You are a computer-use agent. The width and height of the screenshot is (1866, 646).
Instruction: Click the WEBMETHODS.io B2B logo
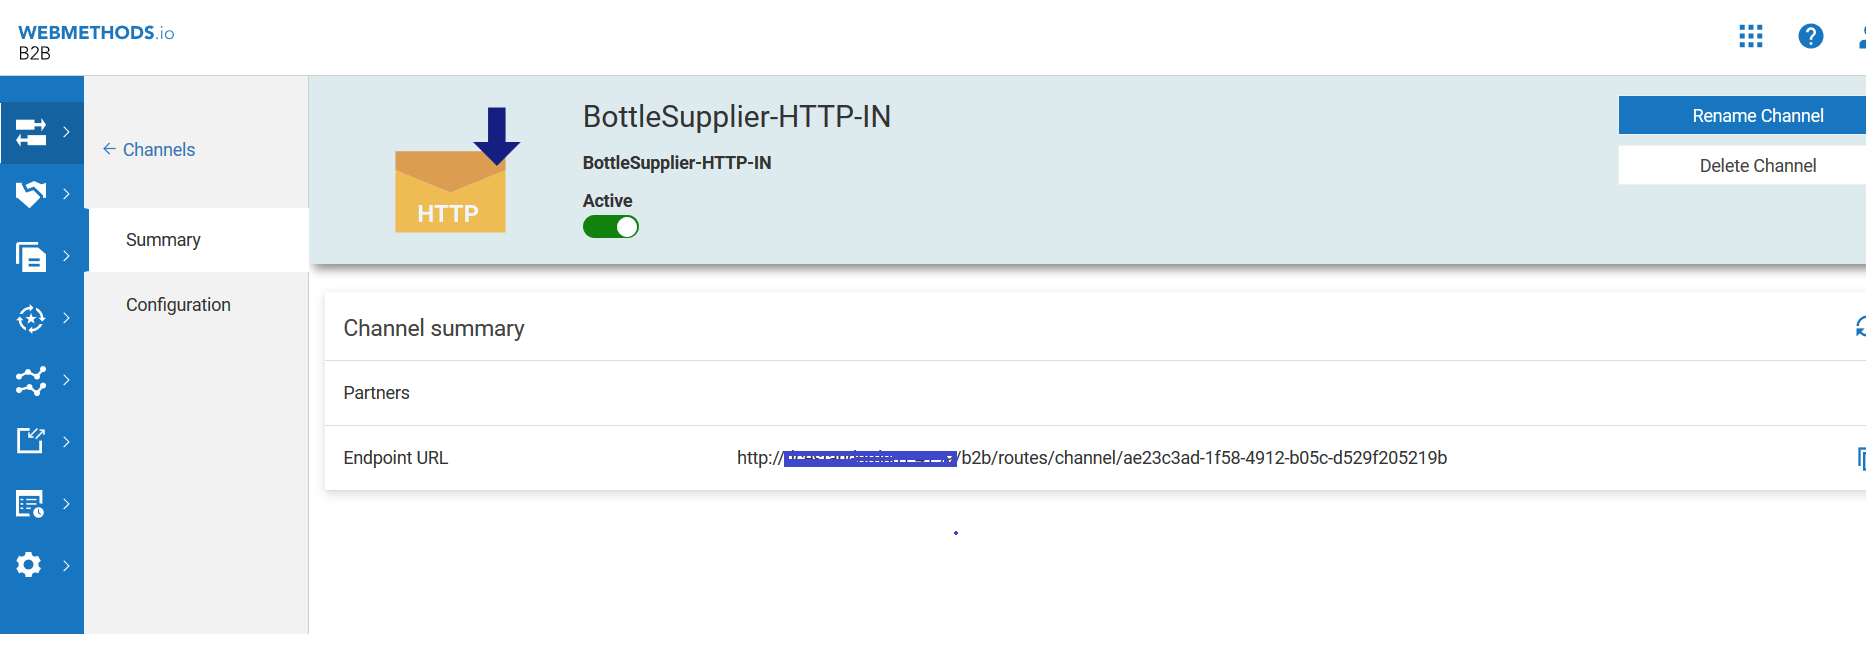point(96,42)
